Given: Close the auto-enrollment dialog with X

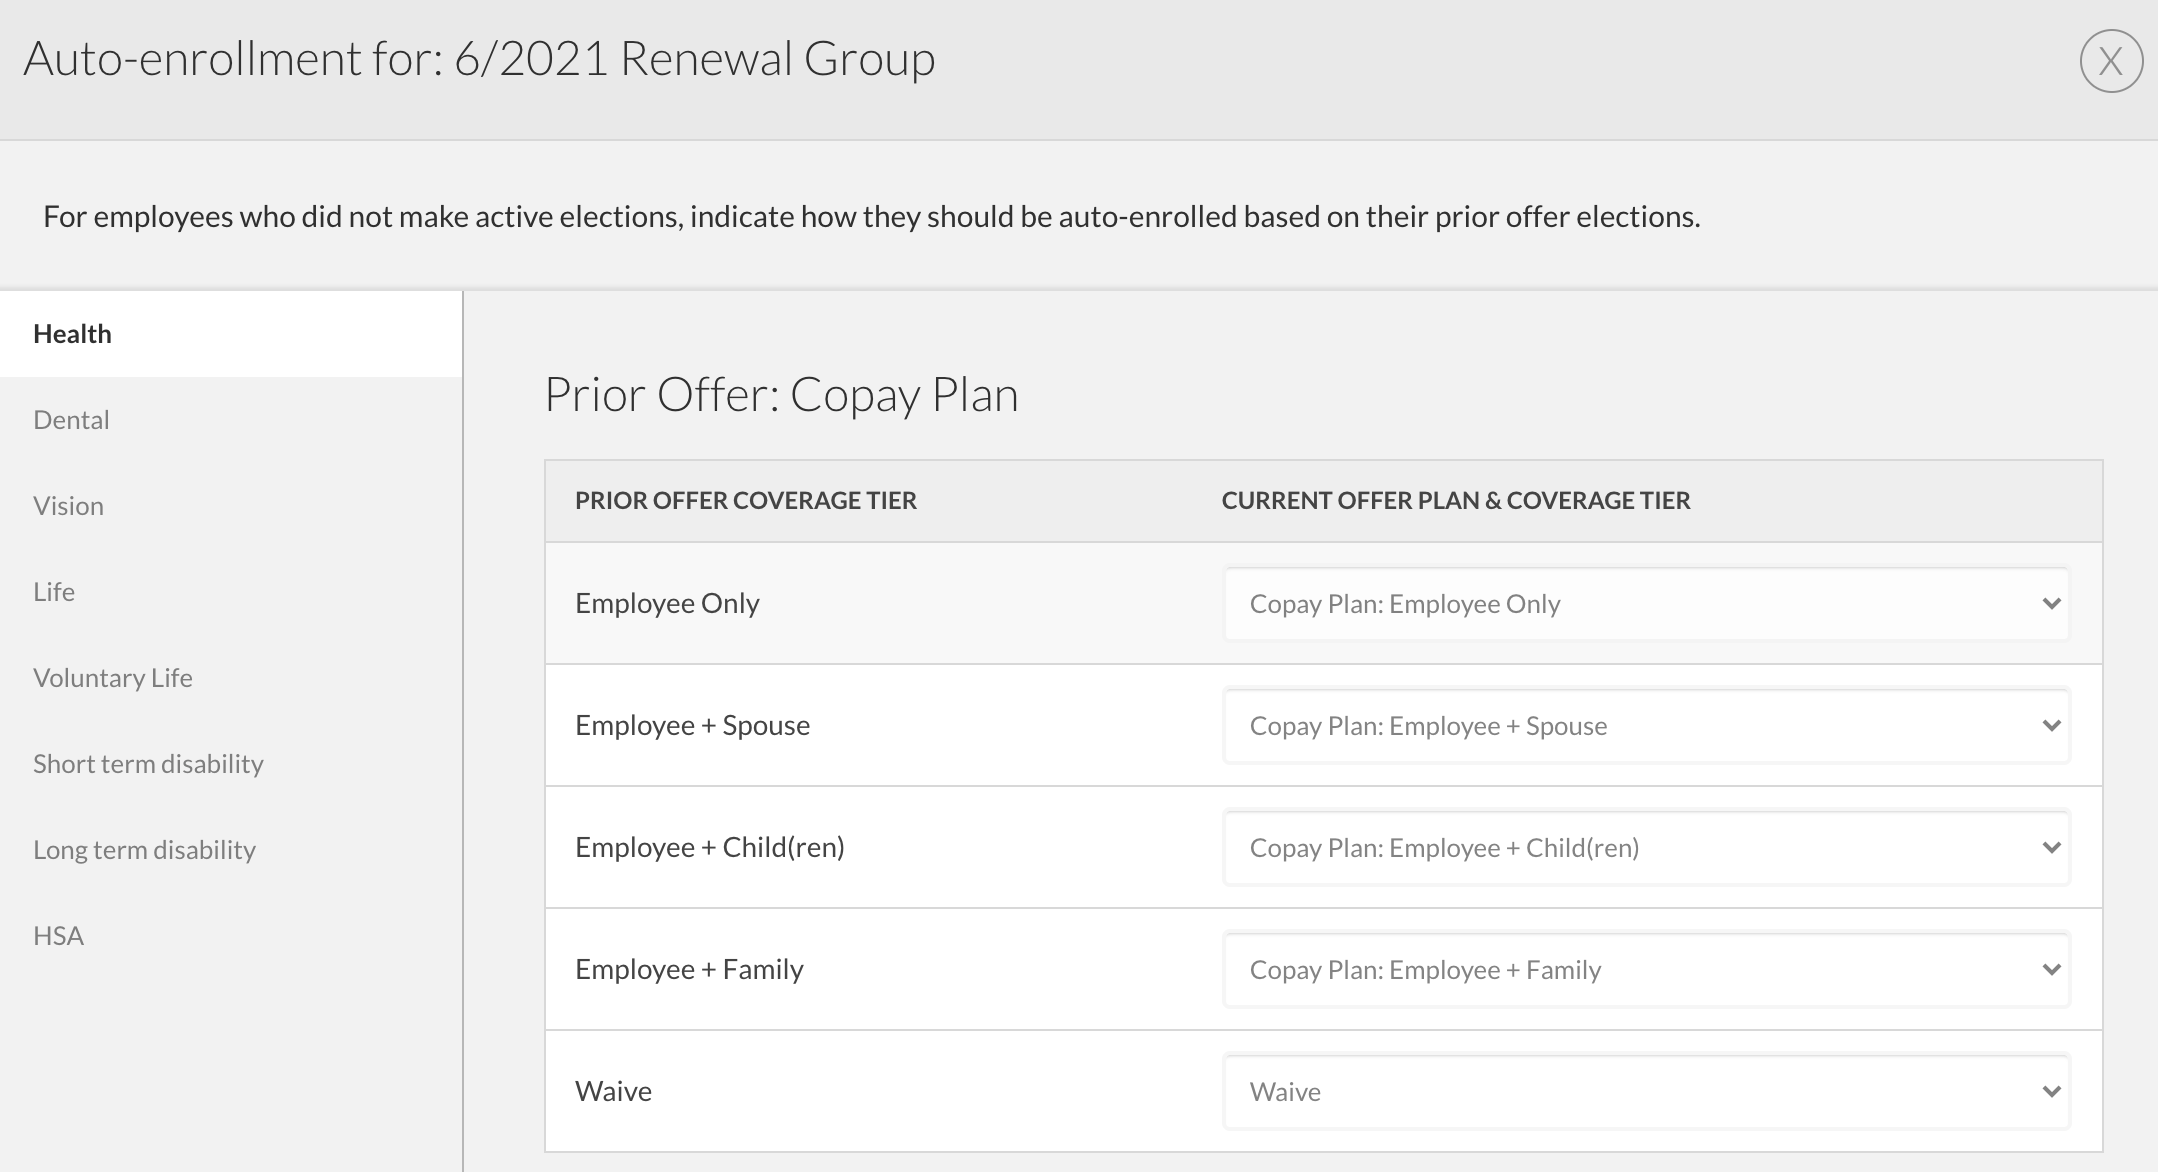Looking at the screenshot, I should pos(2111,61).
